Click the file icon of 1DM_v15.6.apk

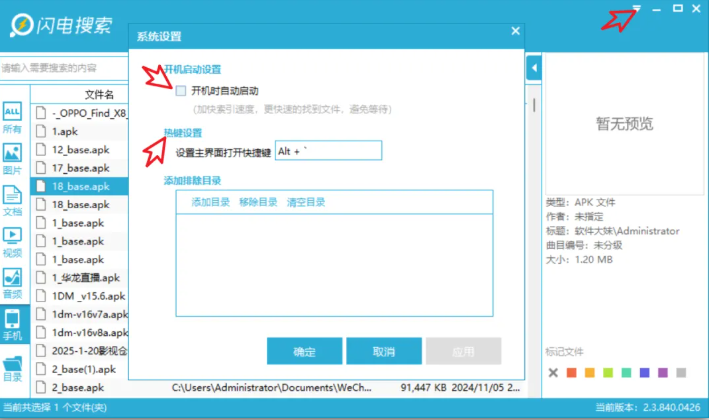coord(41,296)
